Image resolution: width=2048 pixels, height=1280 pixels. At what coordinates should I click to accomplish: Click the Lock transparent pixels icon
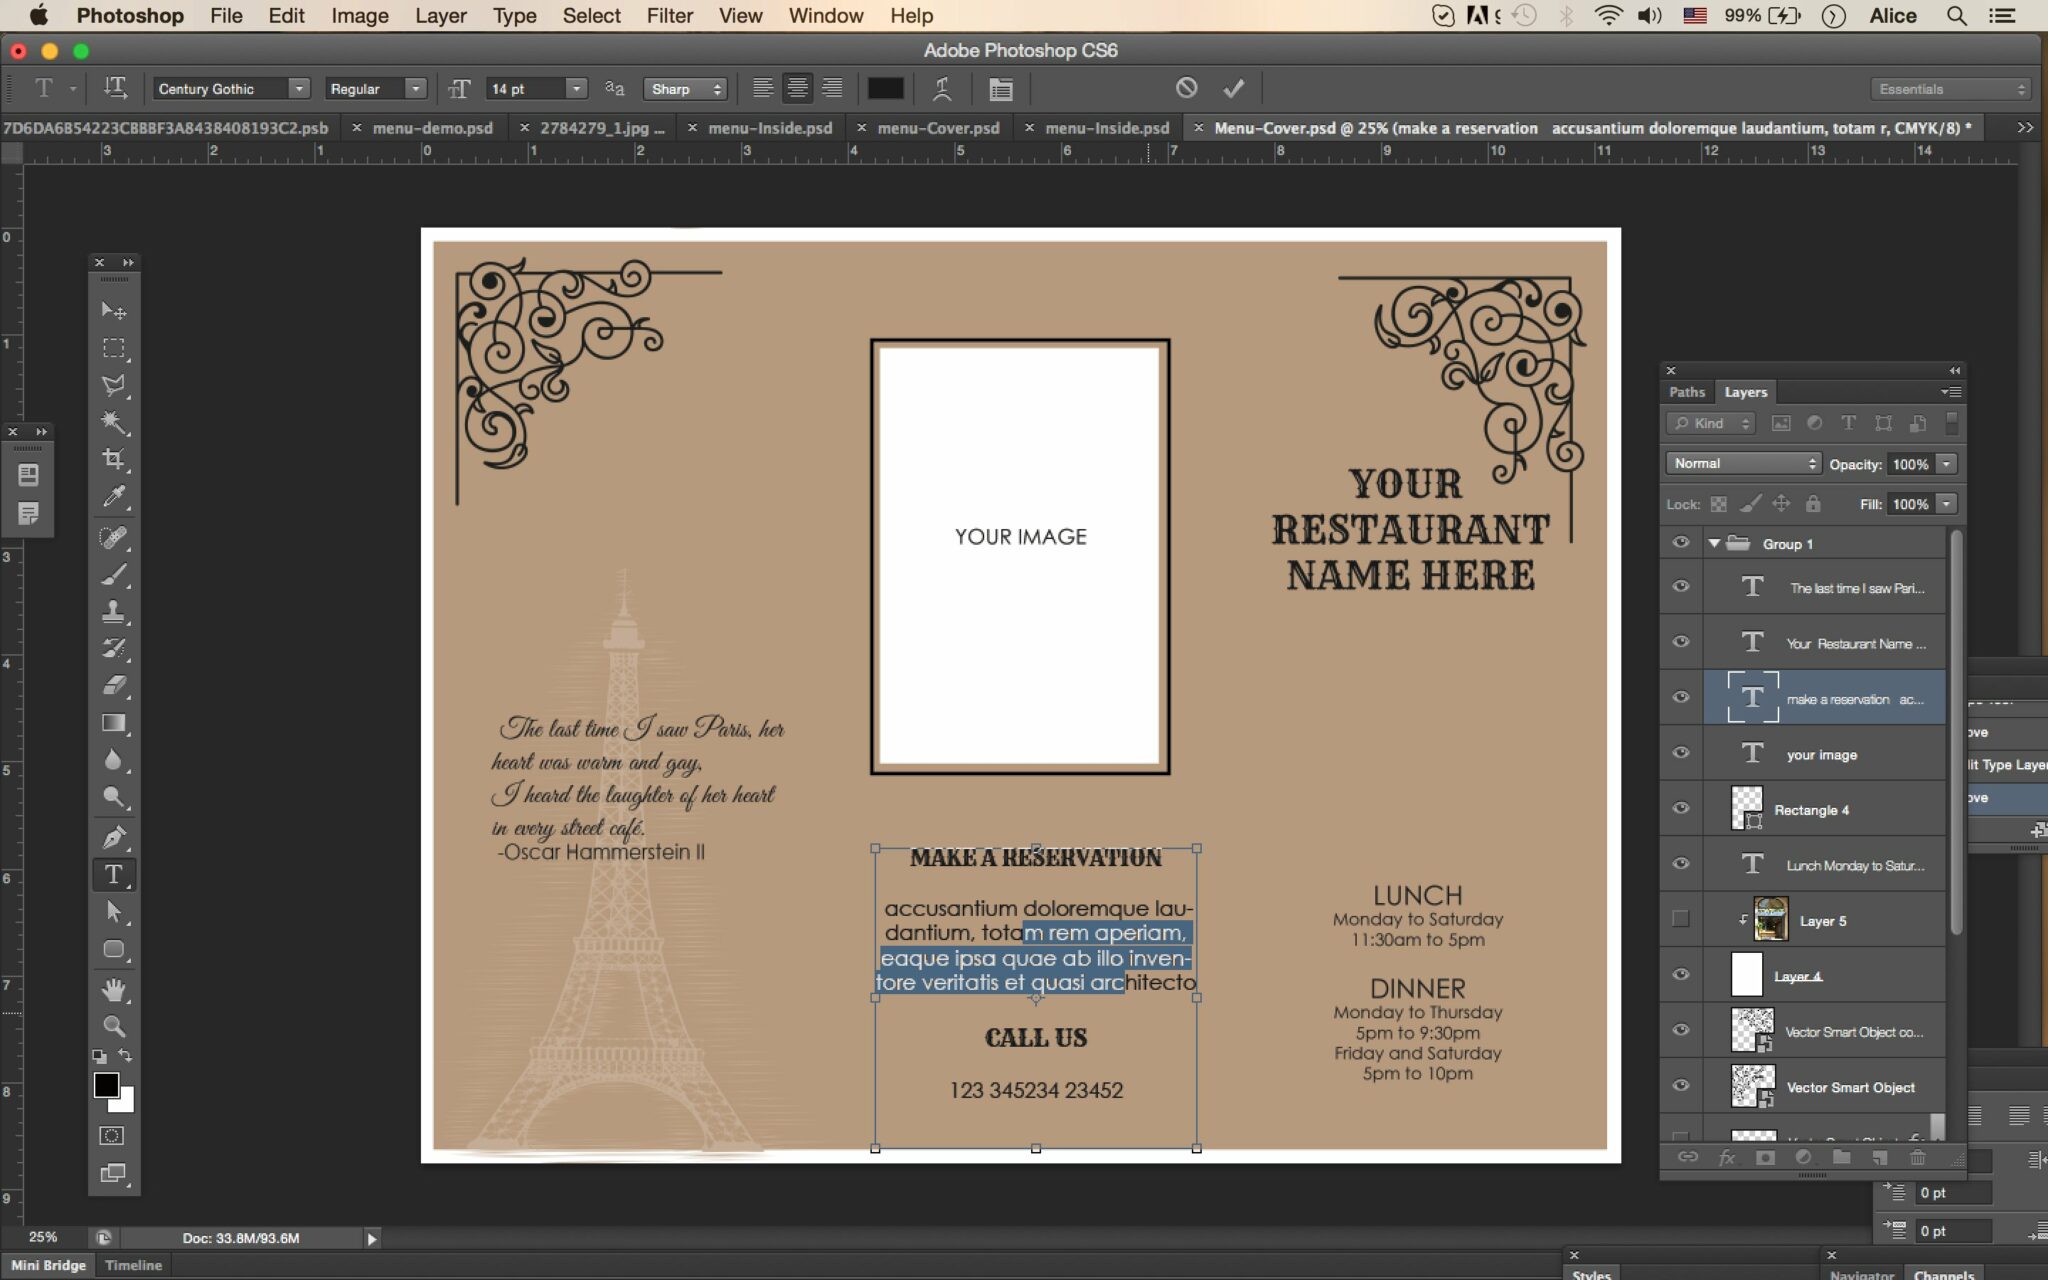[1717, 503]
